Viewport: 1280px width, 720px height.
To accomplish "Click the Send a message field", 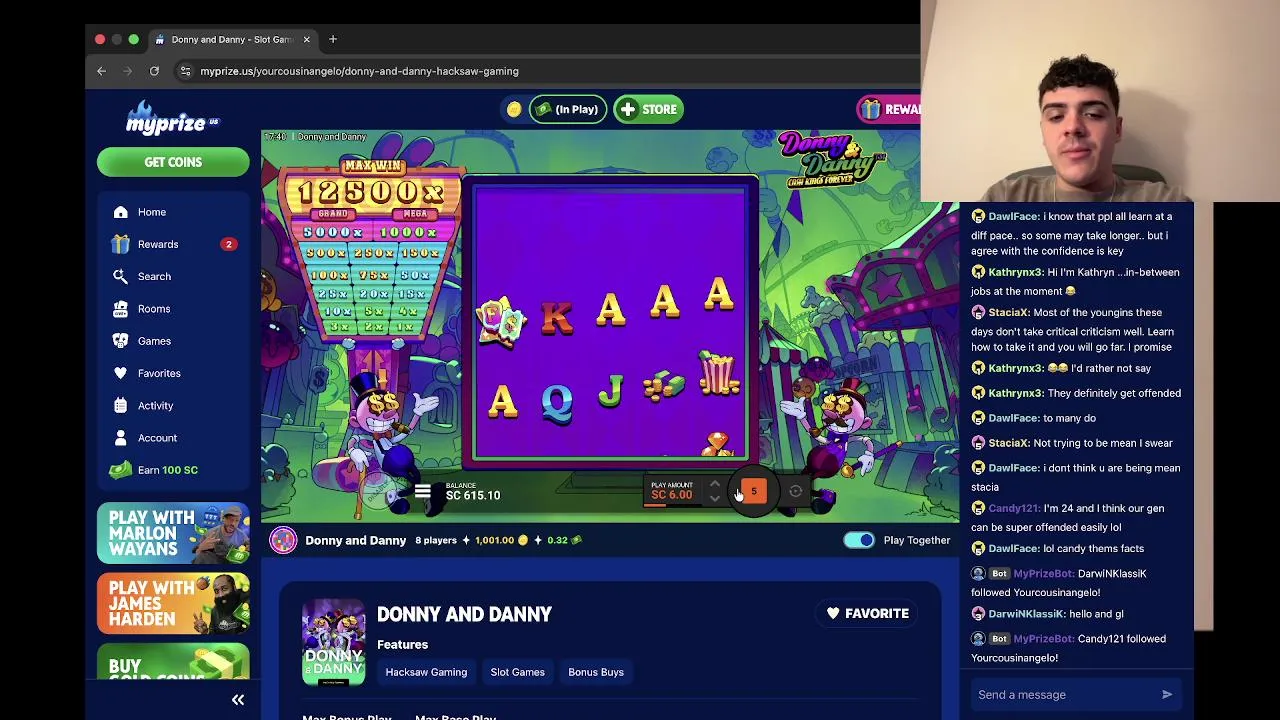I will point(1062,695).
